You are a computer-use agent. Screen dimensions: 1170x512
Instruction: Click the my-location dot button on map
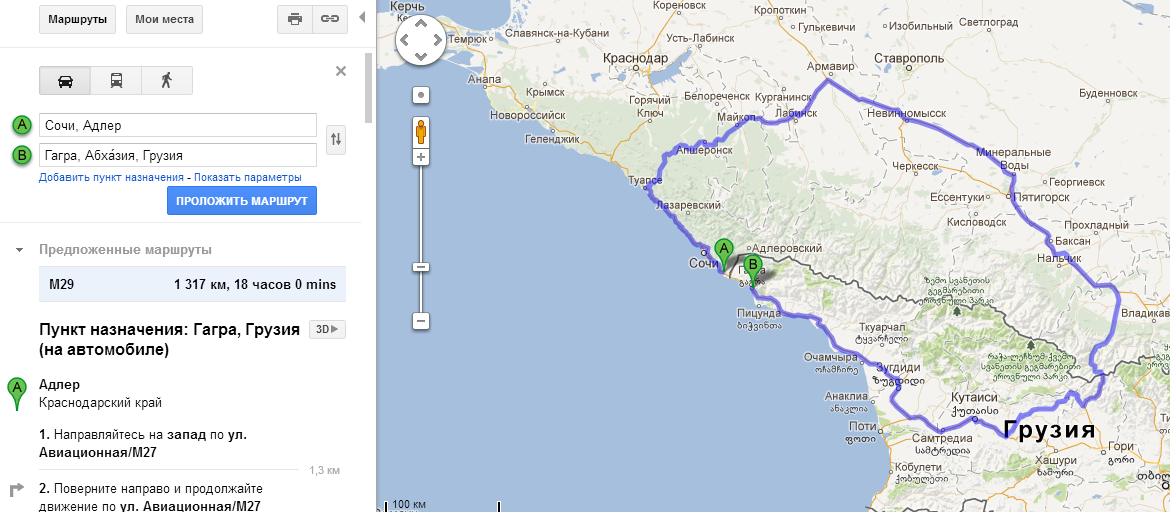(x=421, y=96)
